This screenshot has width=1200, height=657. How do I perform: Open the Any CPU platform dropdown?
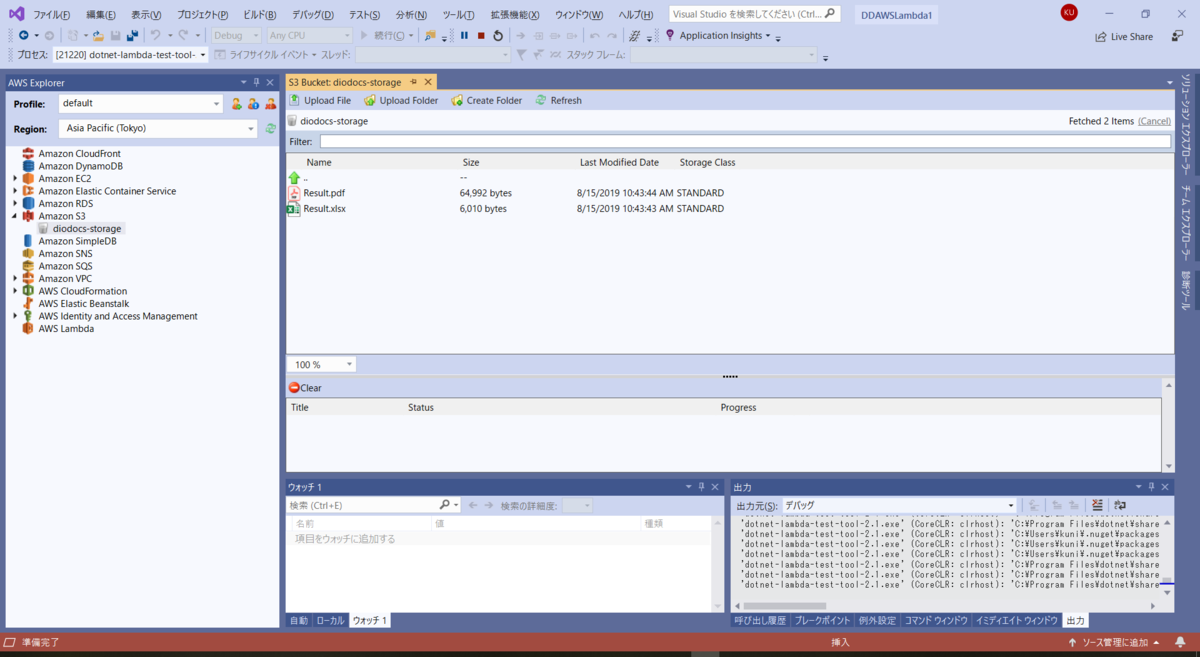click(310, 35)
